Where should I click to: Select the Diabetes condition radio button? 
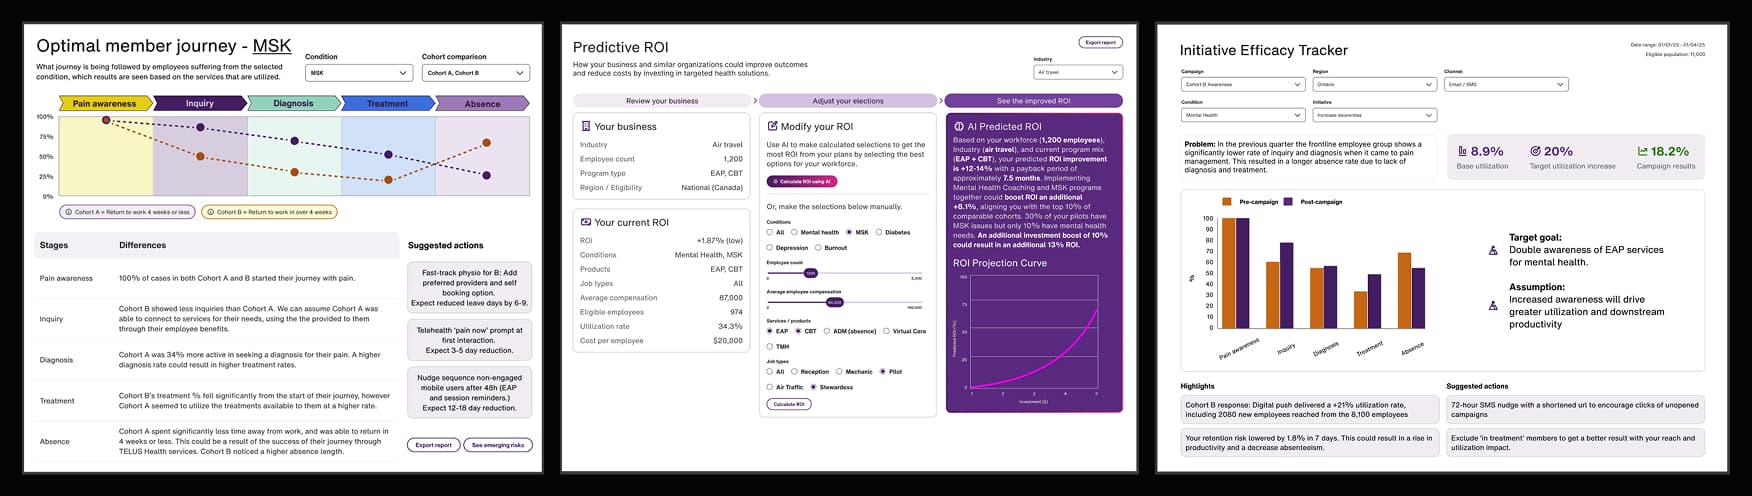coord(879,232)
